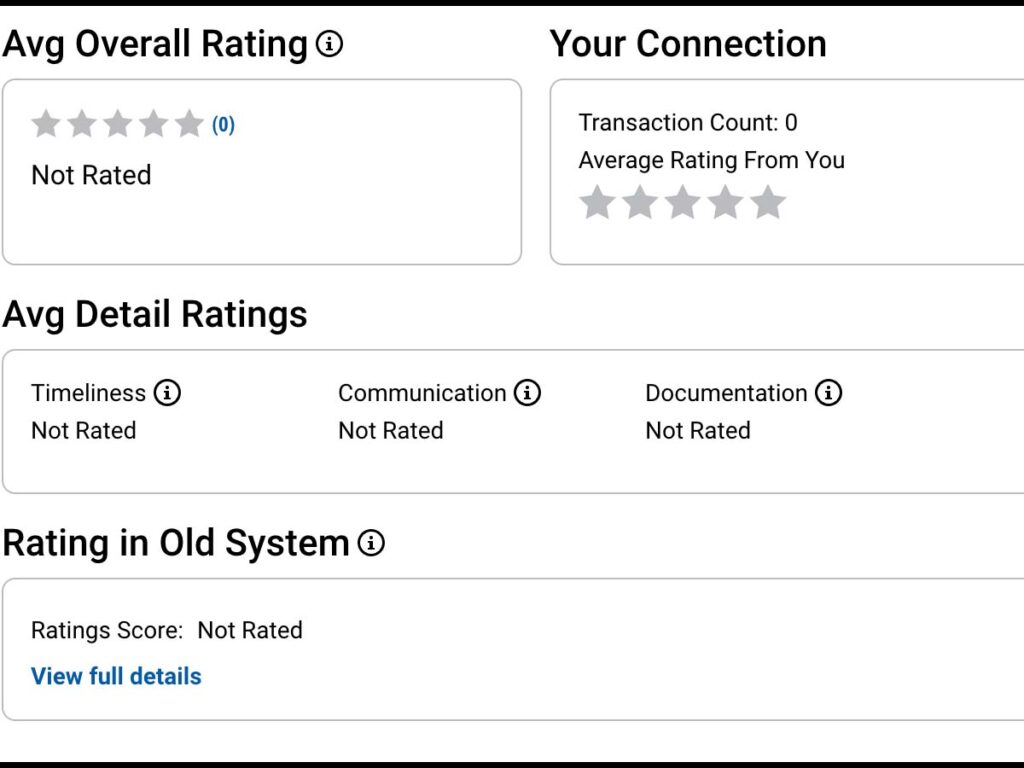
Task: Click second star under Average Rating From You
Action: pyautogui.click(x=640, y=202)
